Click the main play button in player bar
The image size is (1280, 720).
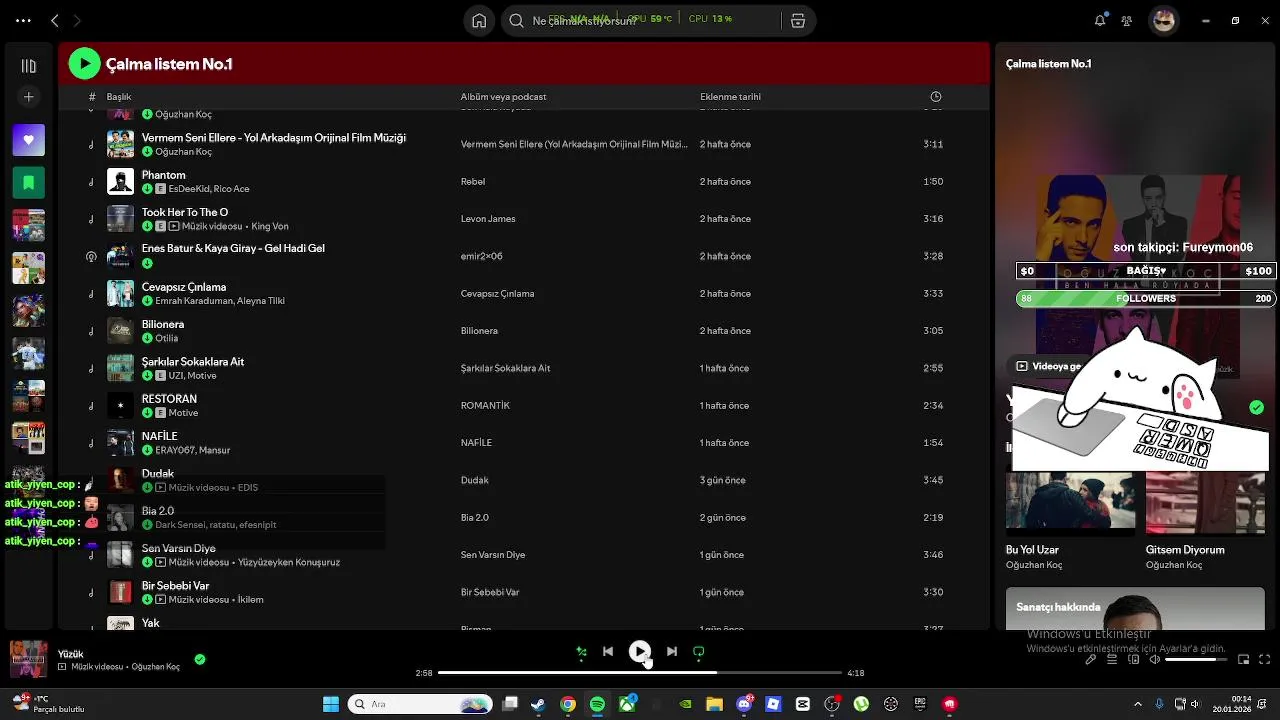640,651
